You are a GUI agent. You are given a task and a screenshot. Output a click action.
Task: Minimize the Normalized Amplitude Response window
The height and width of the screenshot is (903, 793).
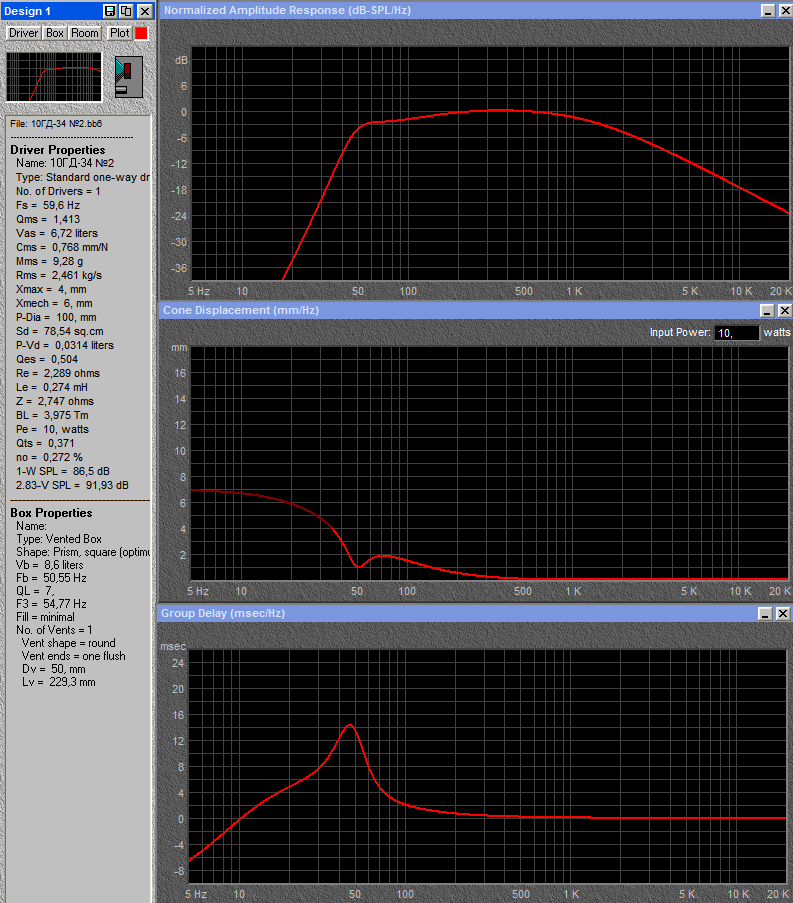767,10
